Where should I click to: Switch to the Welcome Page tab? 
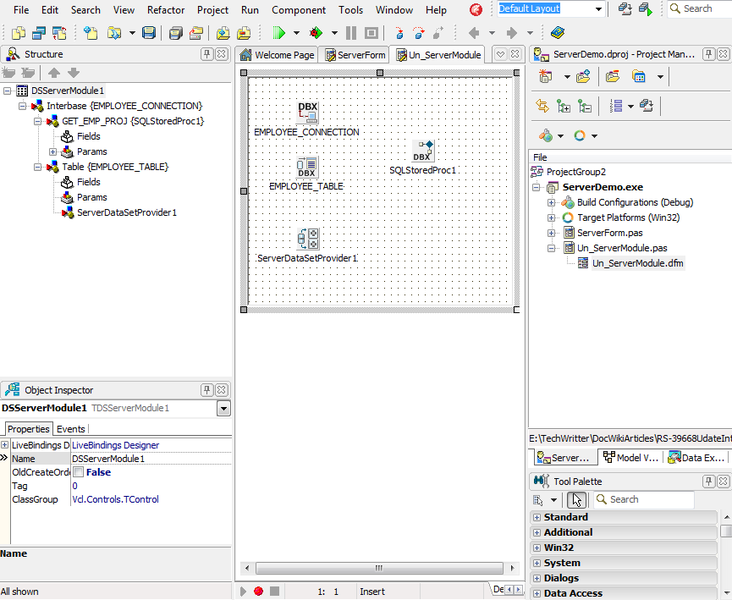coord(277,55)
